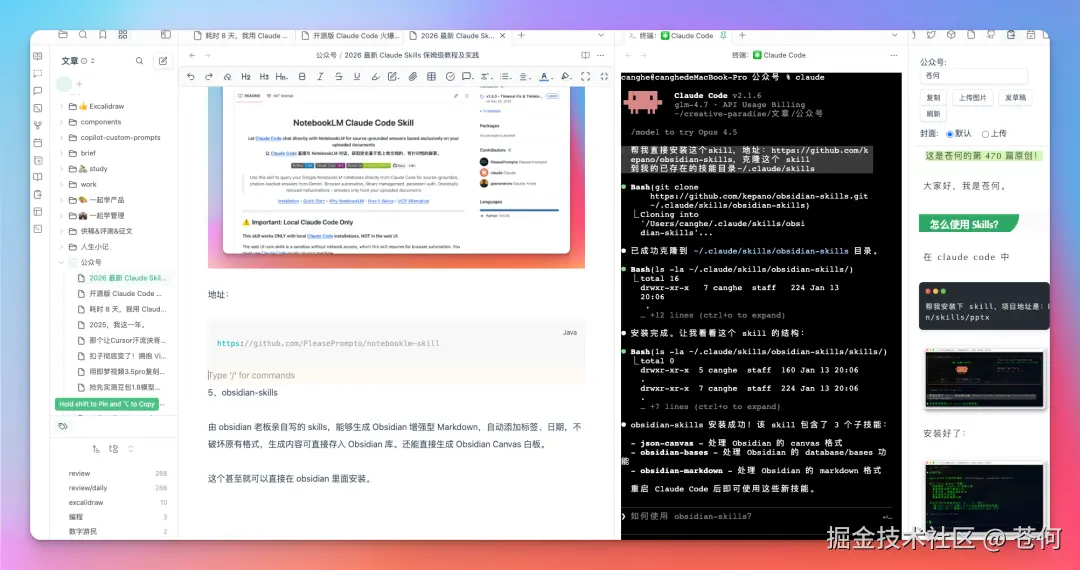The image size is (1080, 570).
Task: Toggle underline formatting
Action: click(357, 76)
